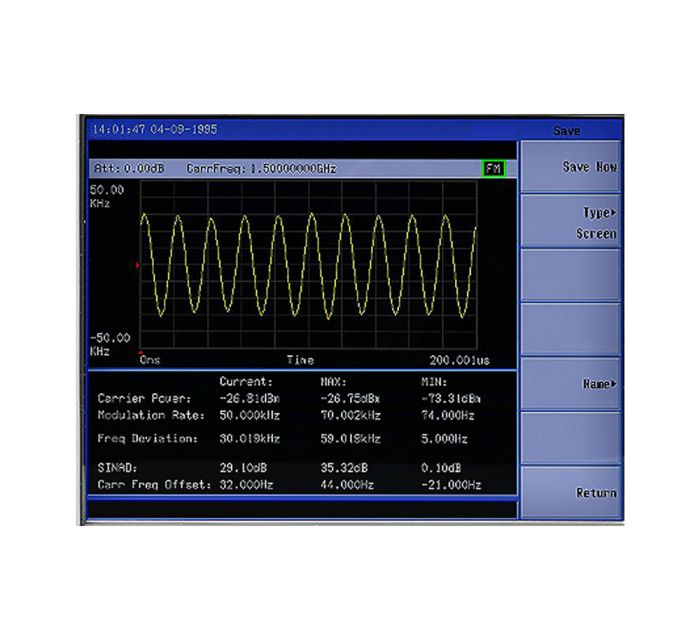Click max freq deviation 59.019kHz
This screenshot has height=640, width=700.
tap(350, 439)
